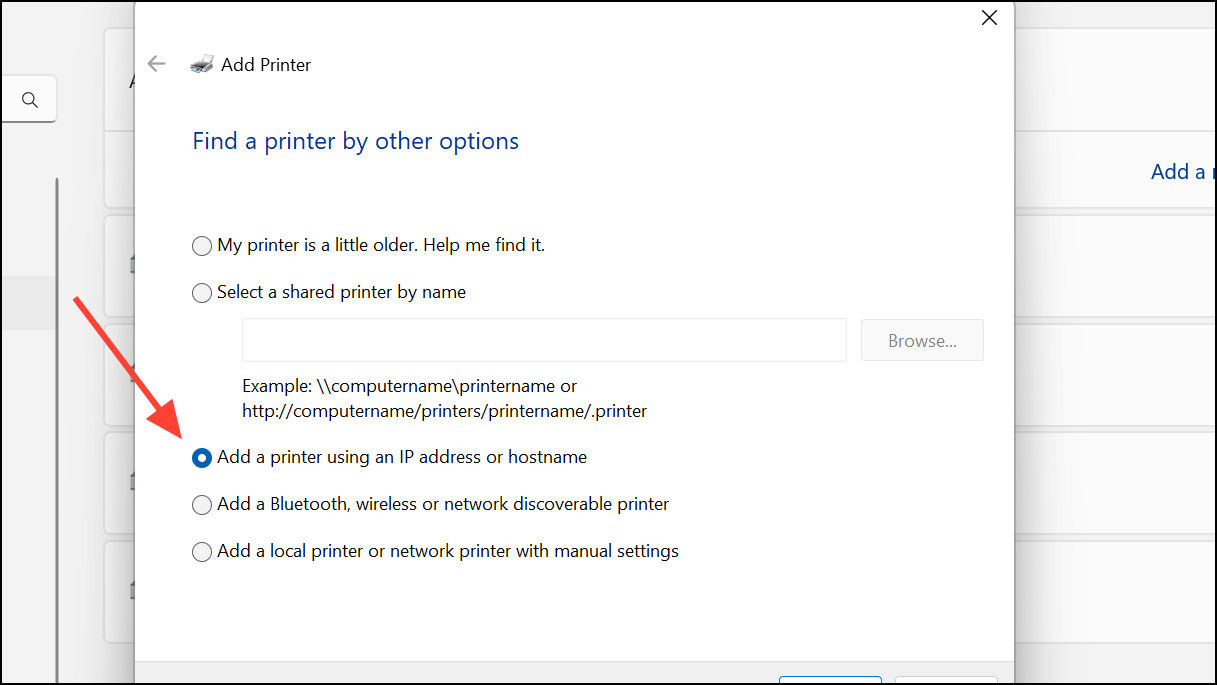The height and width of the screenshot is (685, 1217).
Task: Select 'Select a shared printer by name' option
Action: tap(201, 292)
